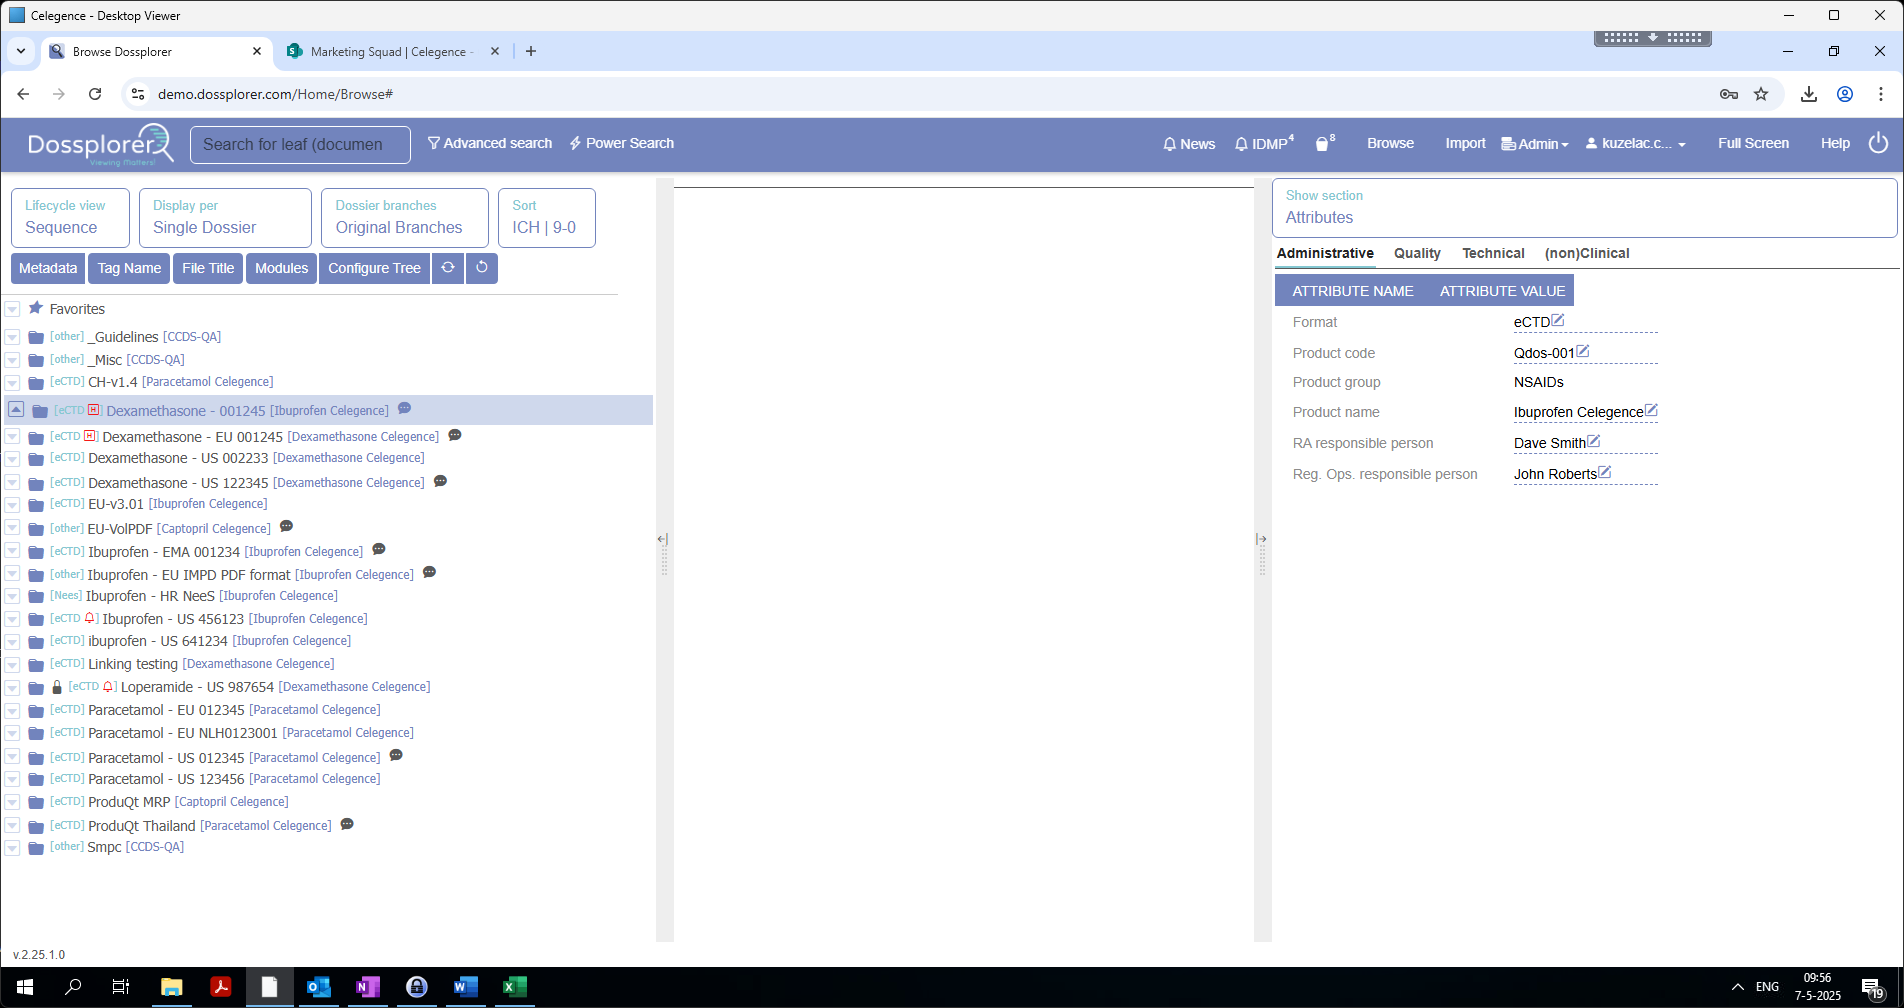1904x1008 pixels.
Task: Toggle Modules display in the tree
Action: 281,268
